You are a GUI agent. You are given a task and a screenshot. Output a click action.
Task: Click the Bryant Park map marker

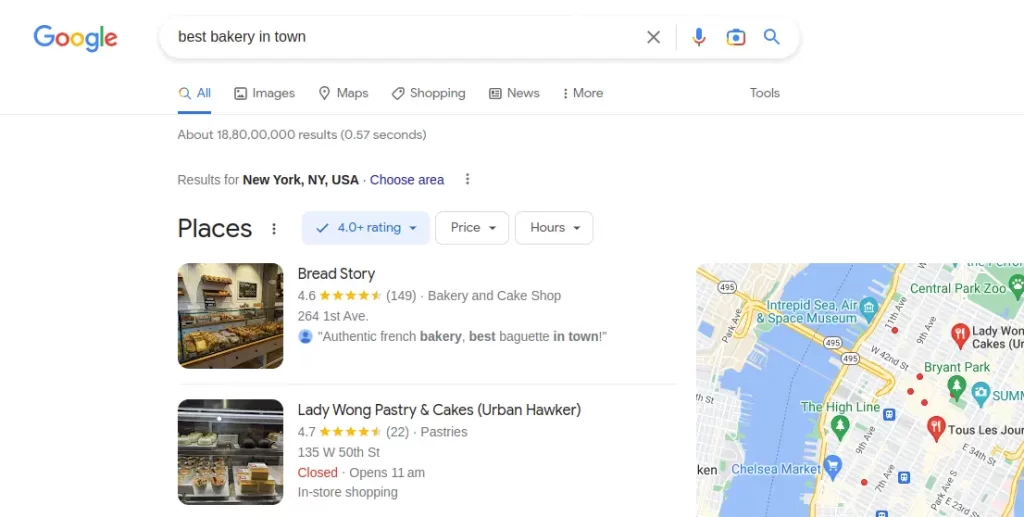click(957, 386)
